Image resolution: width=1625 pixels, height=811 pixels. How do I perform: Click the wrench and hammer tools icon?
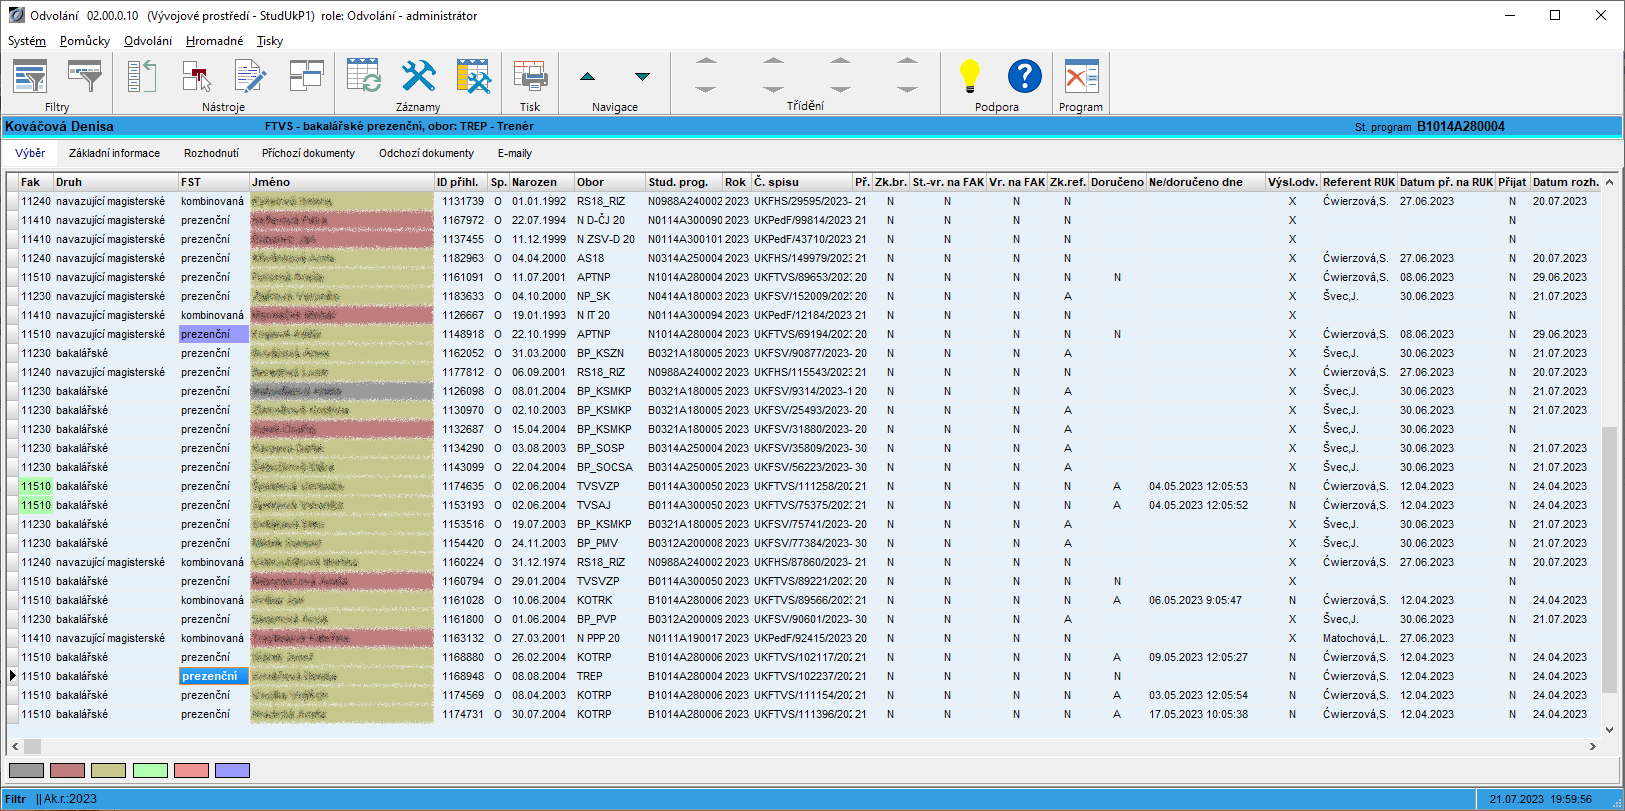(418, 77)
